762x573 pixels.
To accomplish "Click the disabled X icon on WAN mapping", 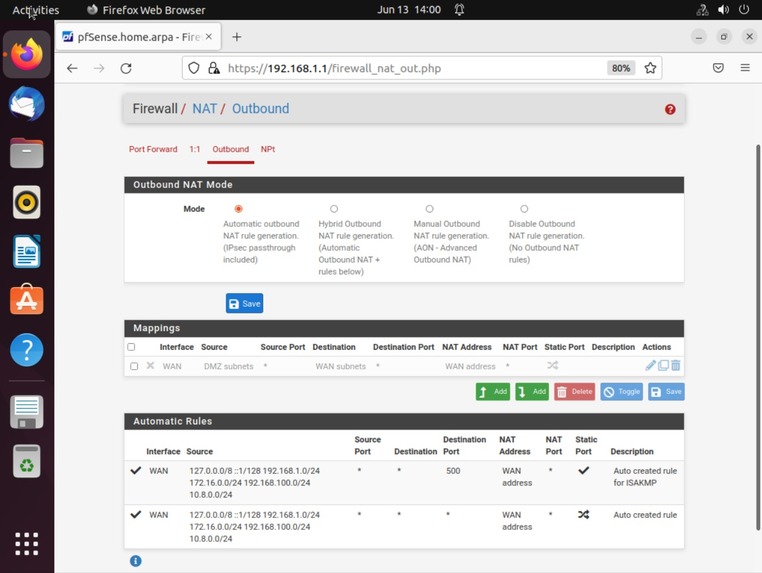I will point(150,365).
